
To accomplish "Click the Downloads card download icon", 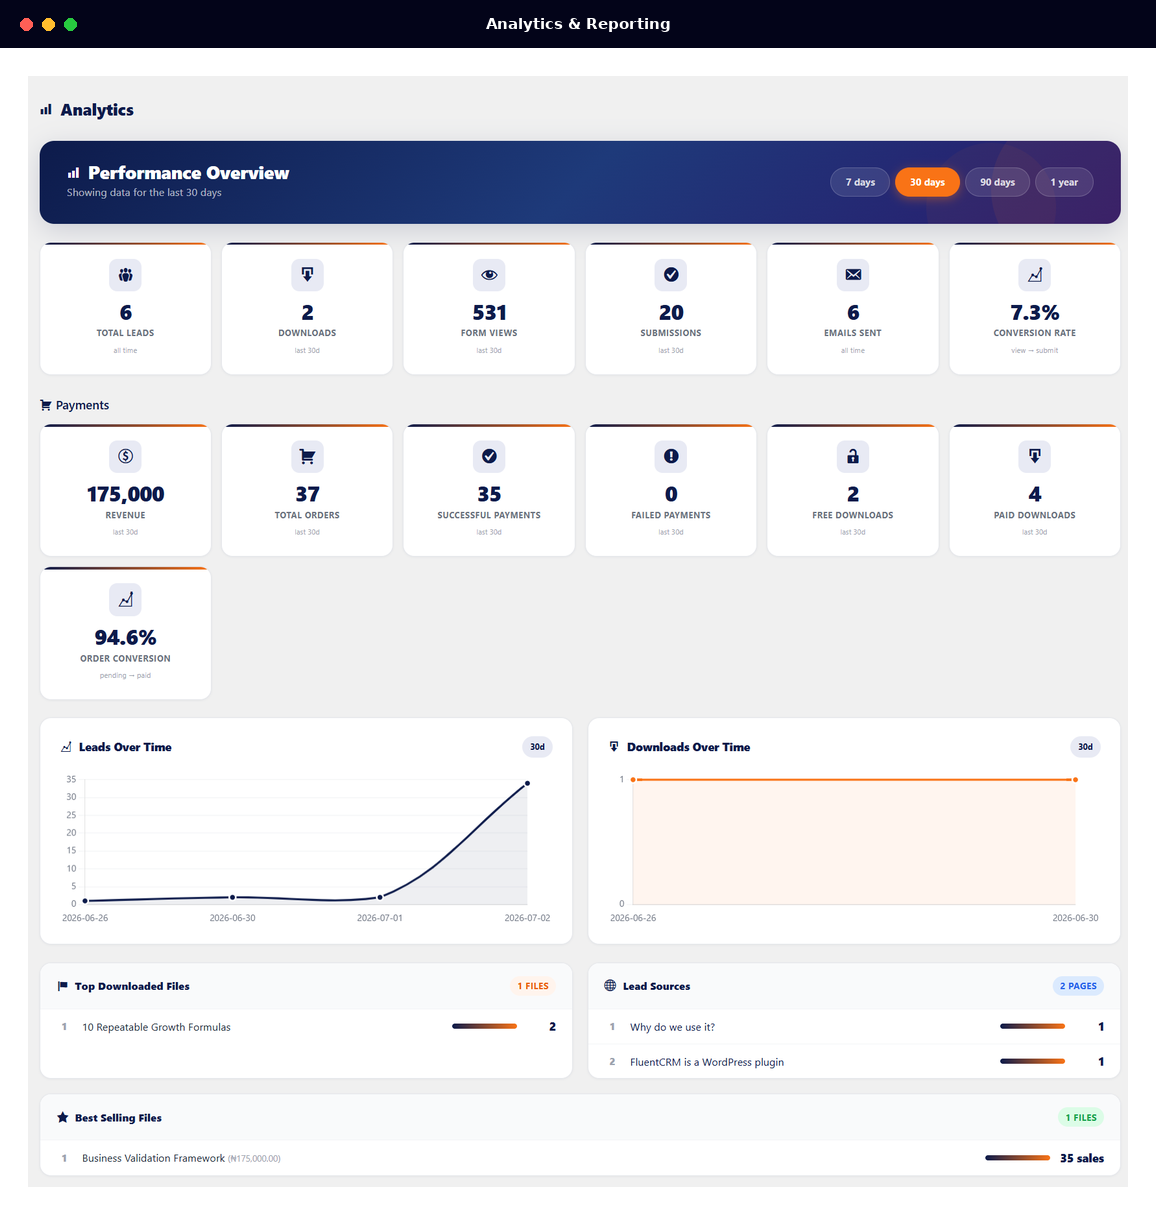I will pyautogui.click(x=307, y=275).
